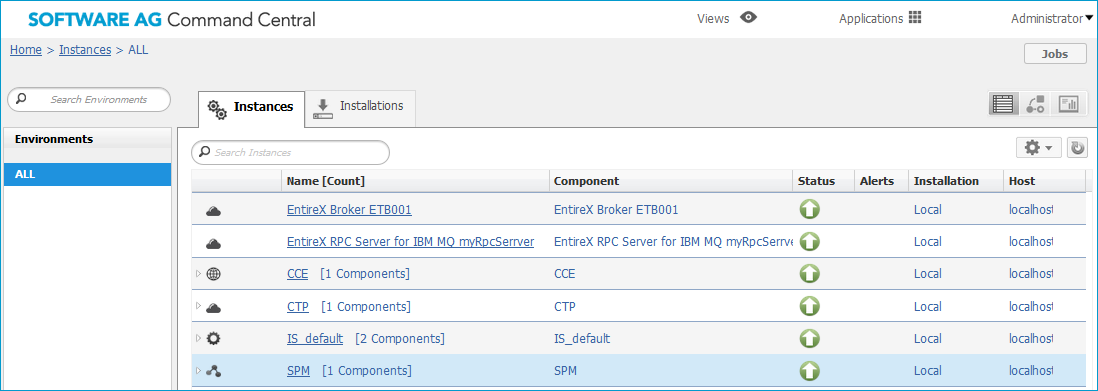
Task: Click the gear icon for IS_default
Action: [214, 338]
